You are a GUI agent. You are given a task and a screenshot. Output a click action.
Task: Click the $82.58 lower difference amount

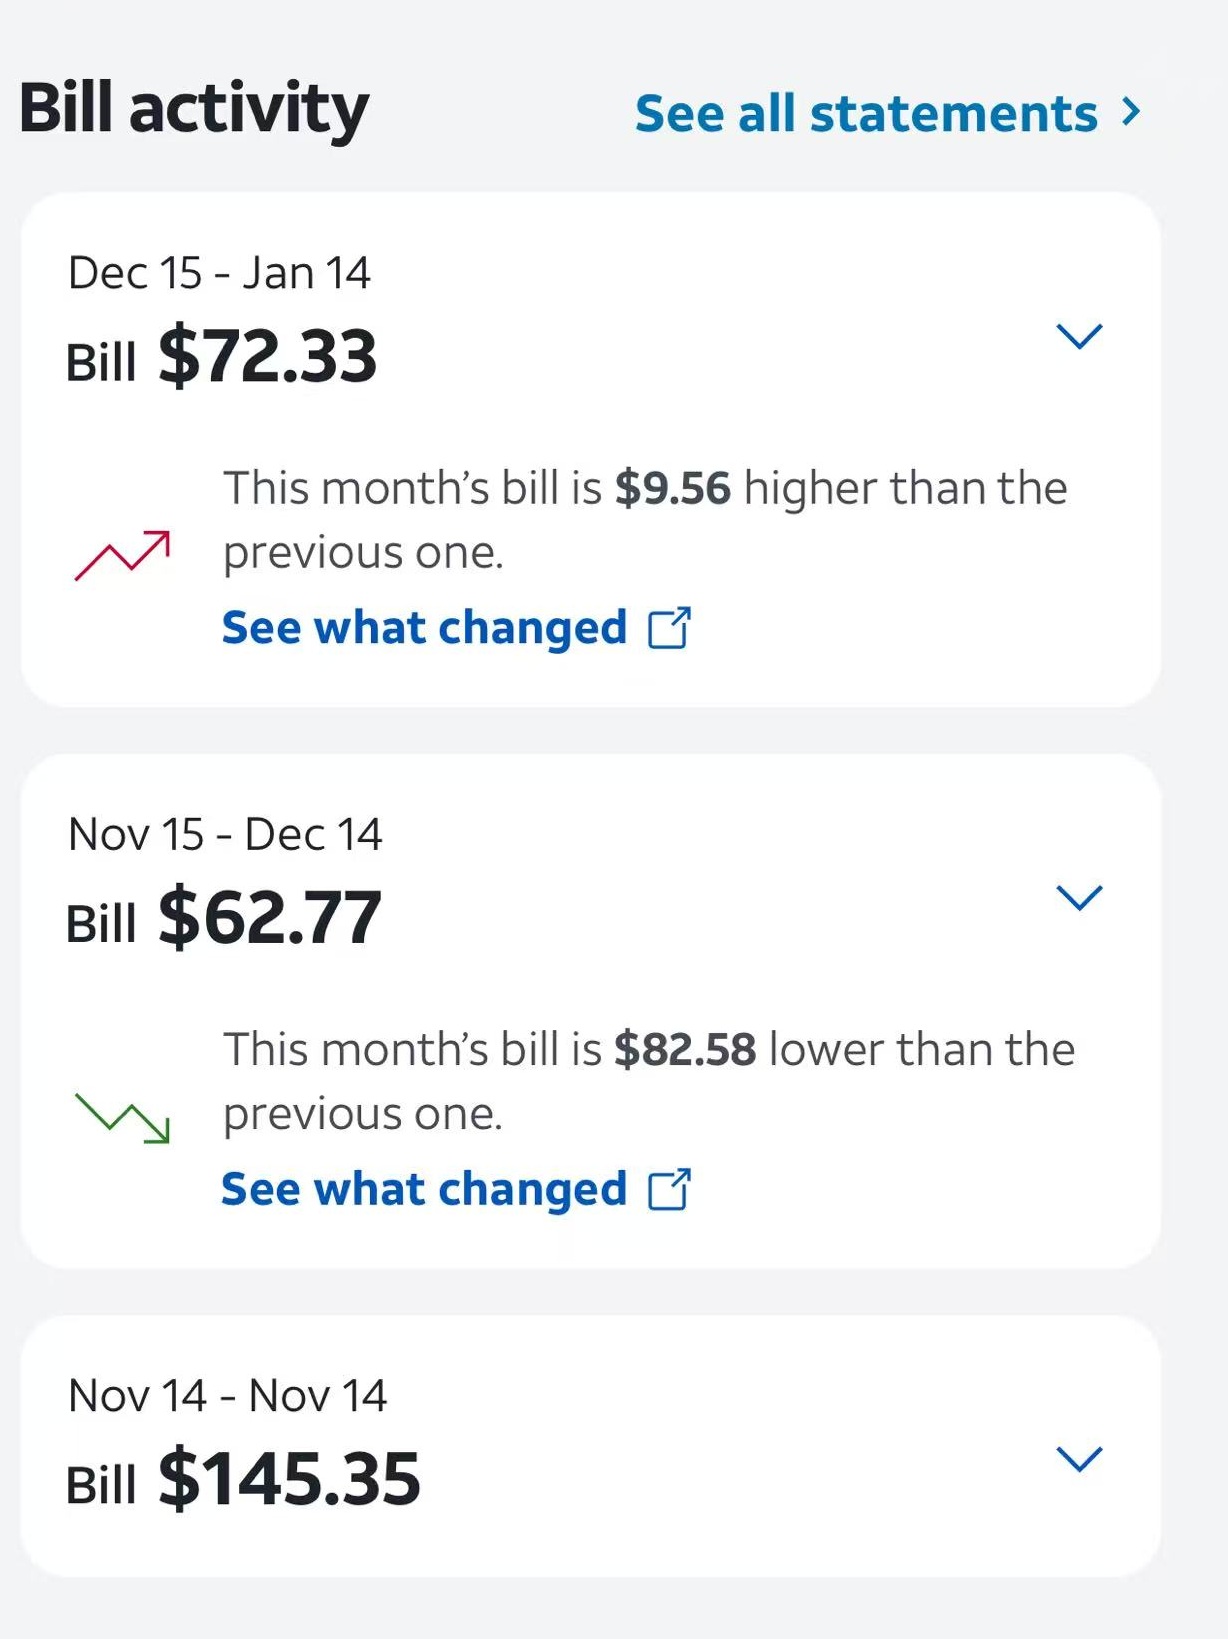(x=685, y=1050)
